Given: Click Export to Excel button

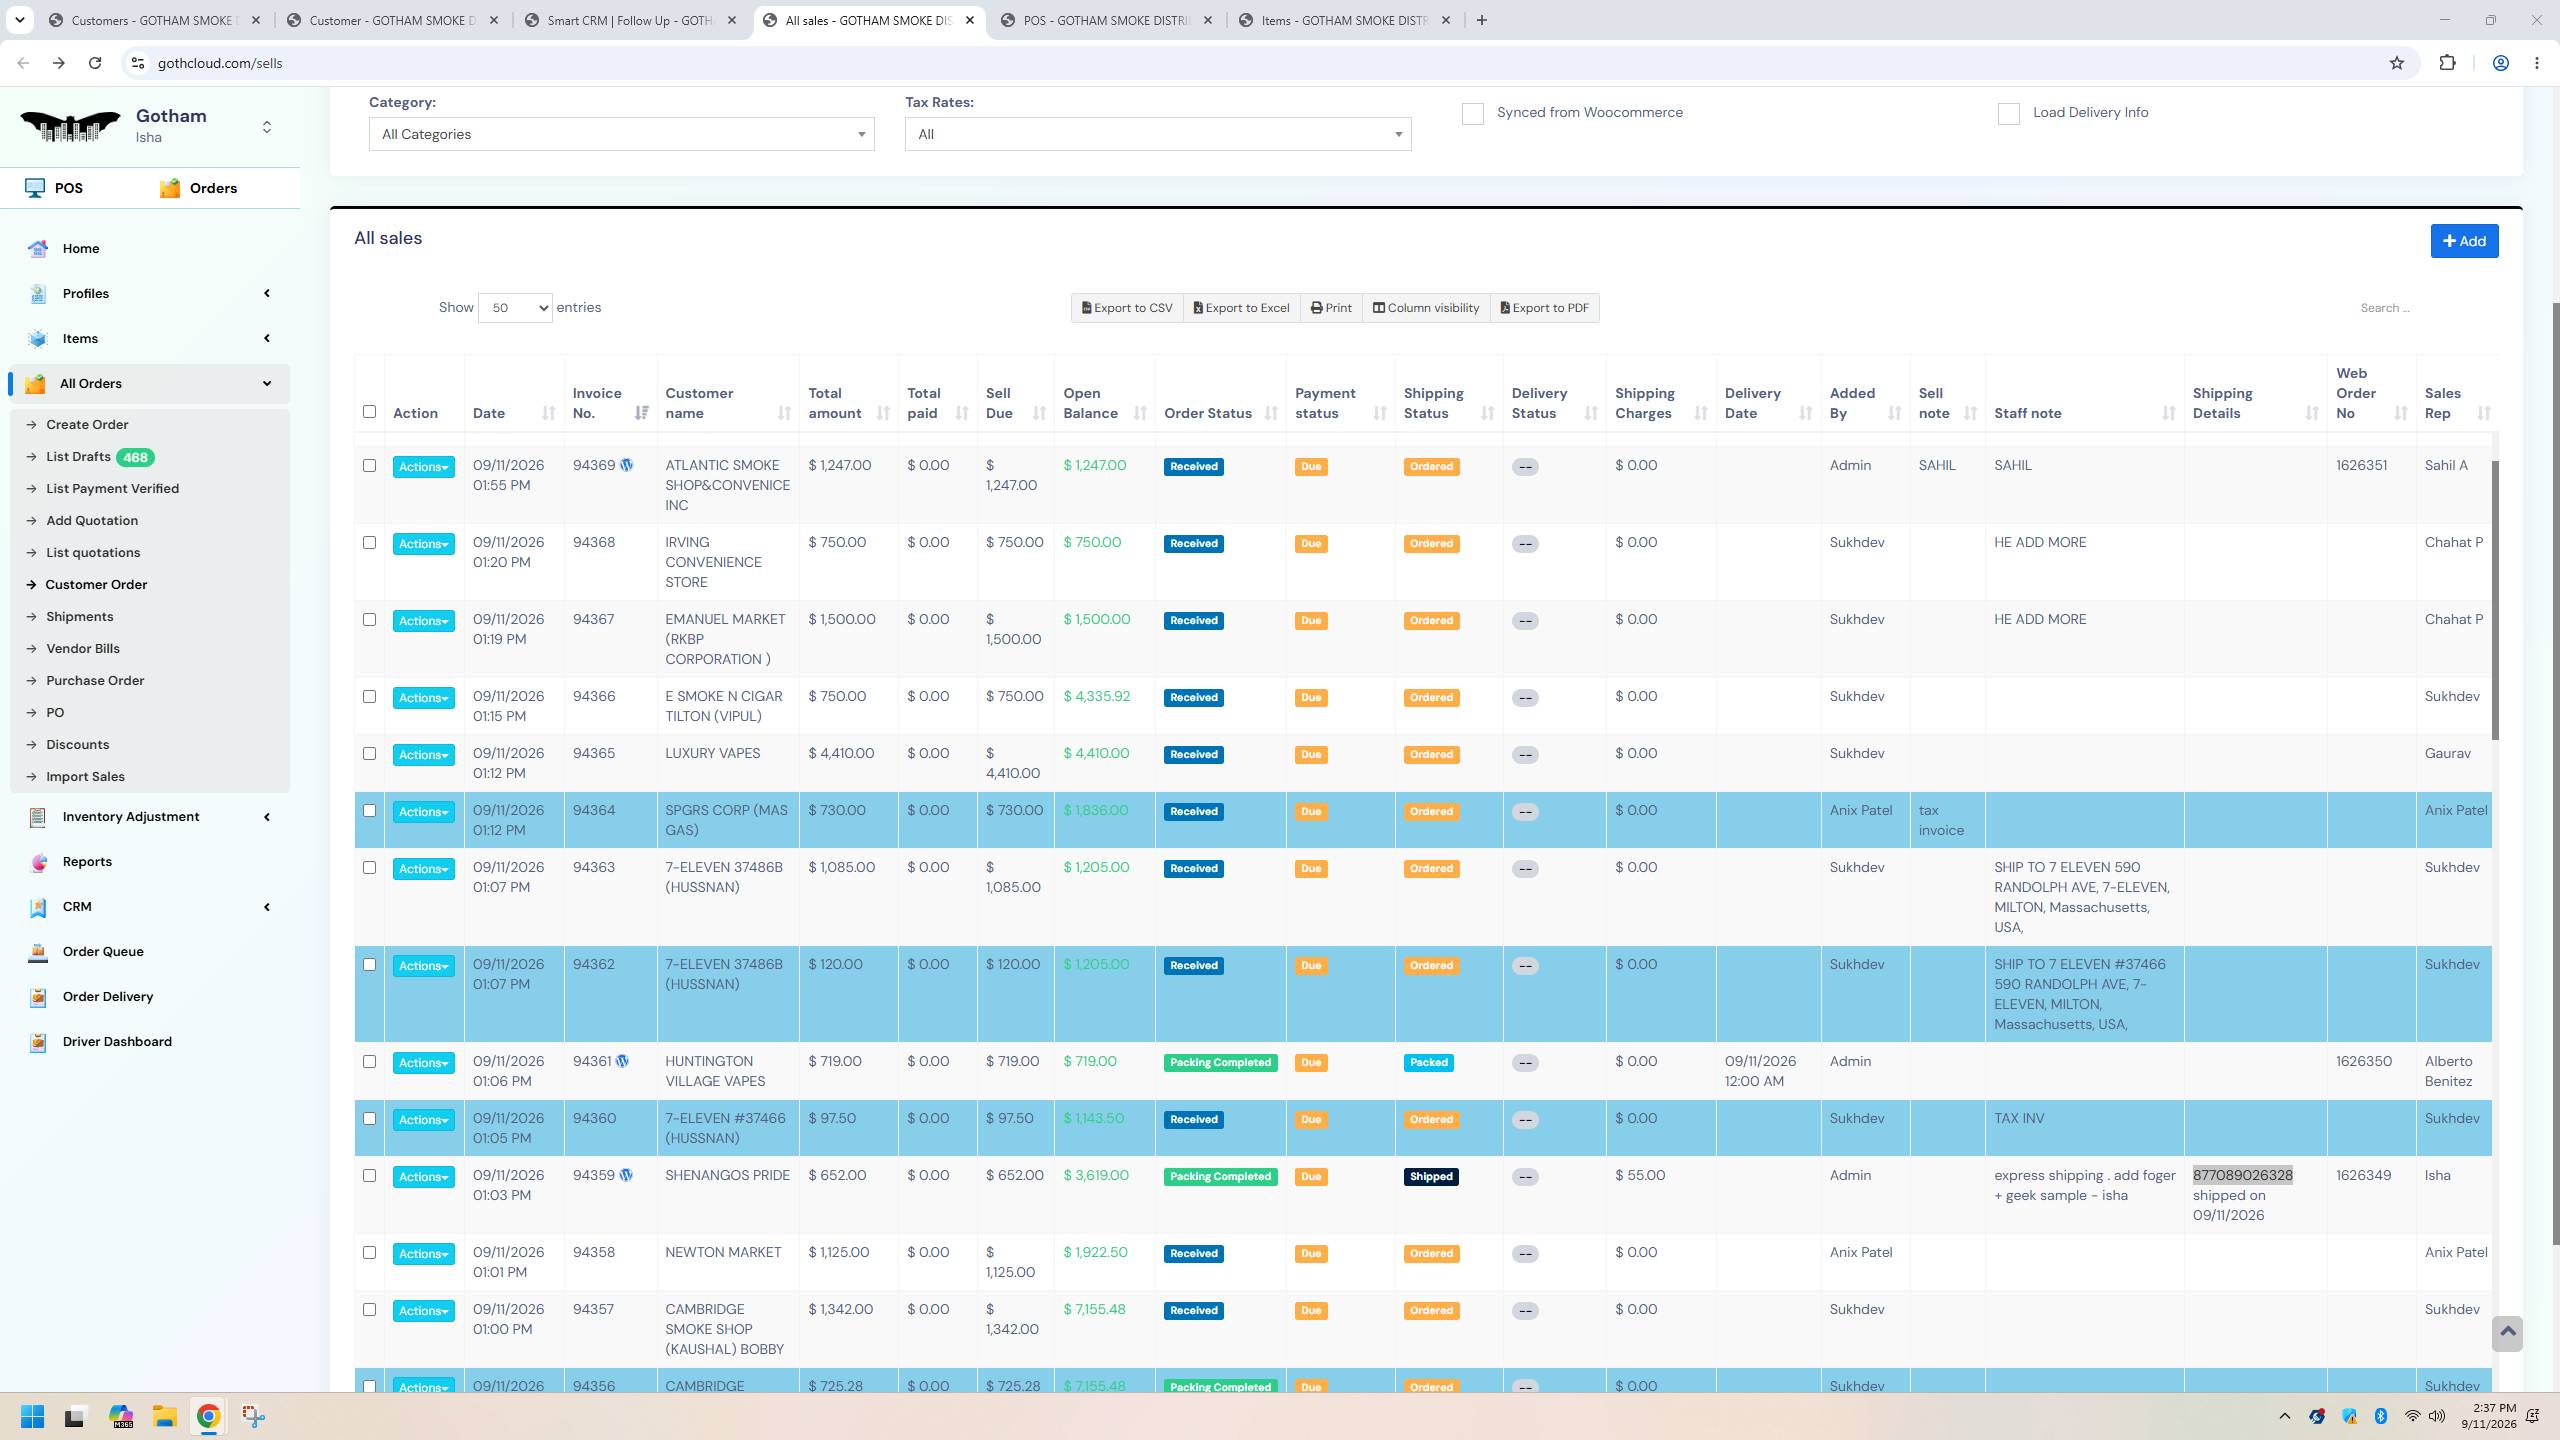Looking at the screenshot, I should pyautogui.click(x=1241, y=308).
